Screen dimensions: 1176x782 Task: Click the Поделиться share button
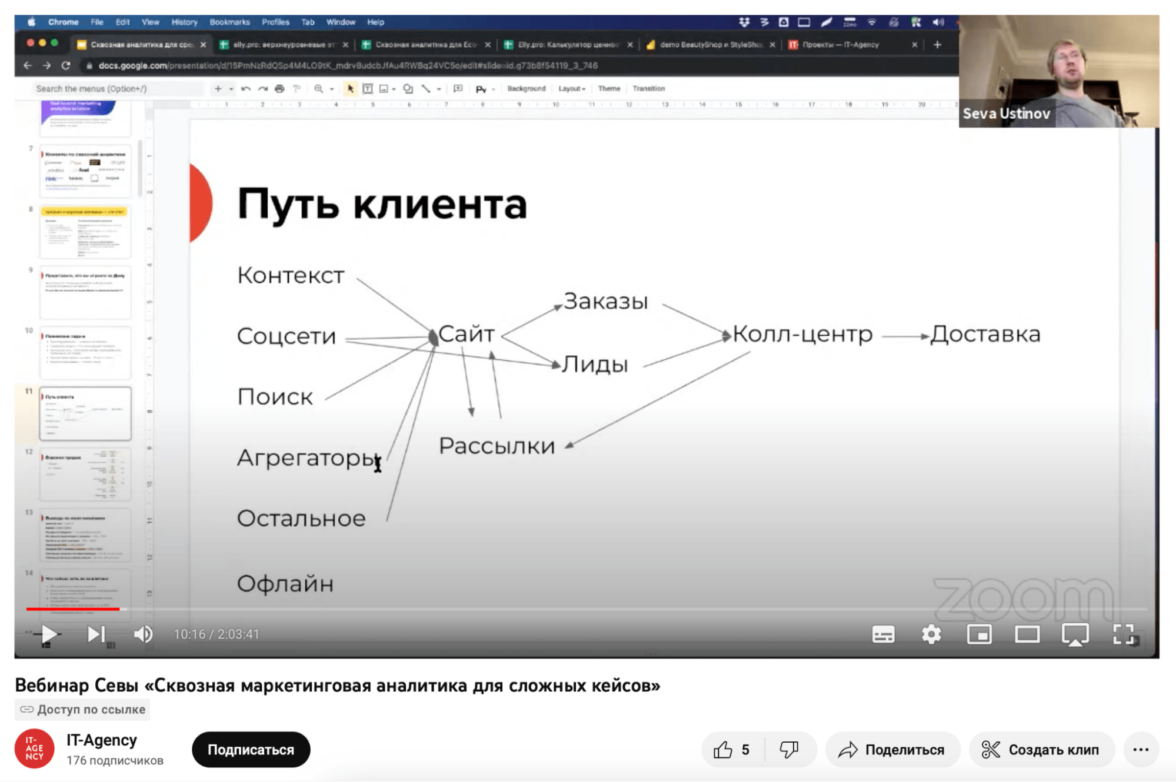click(892, 750)
